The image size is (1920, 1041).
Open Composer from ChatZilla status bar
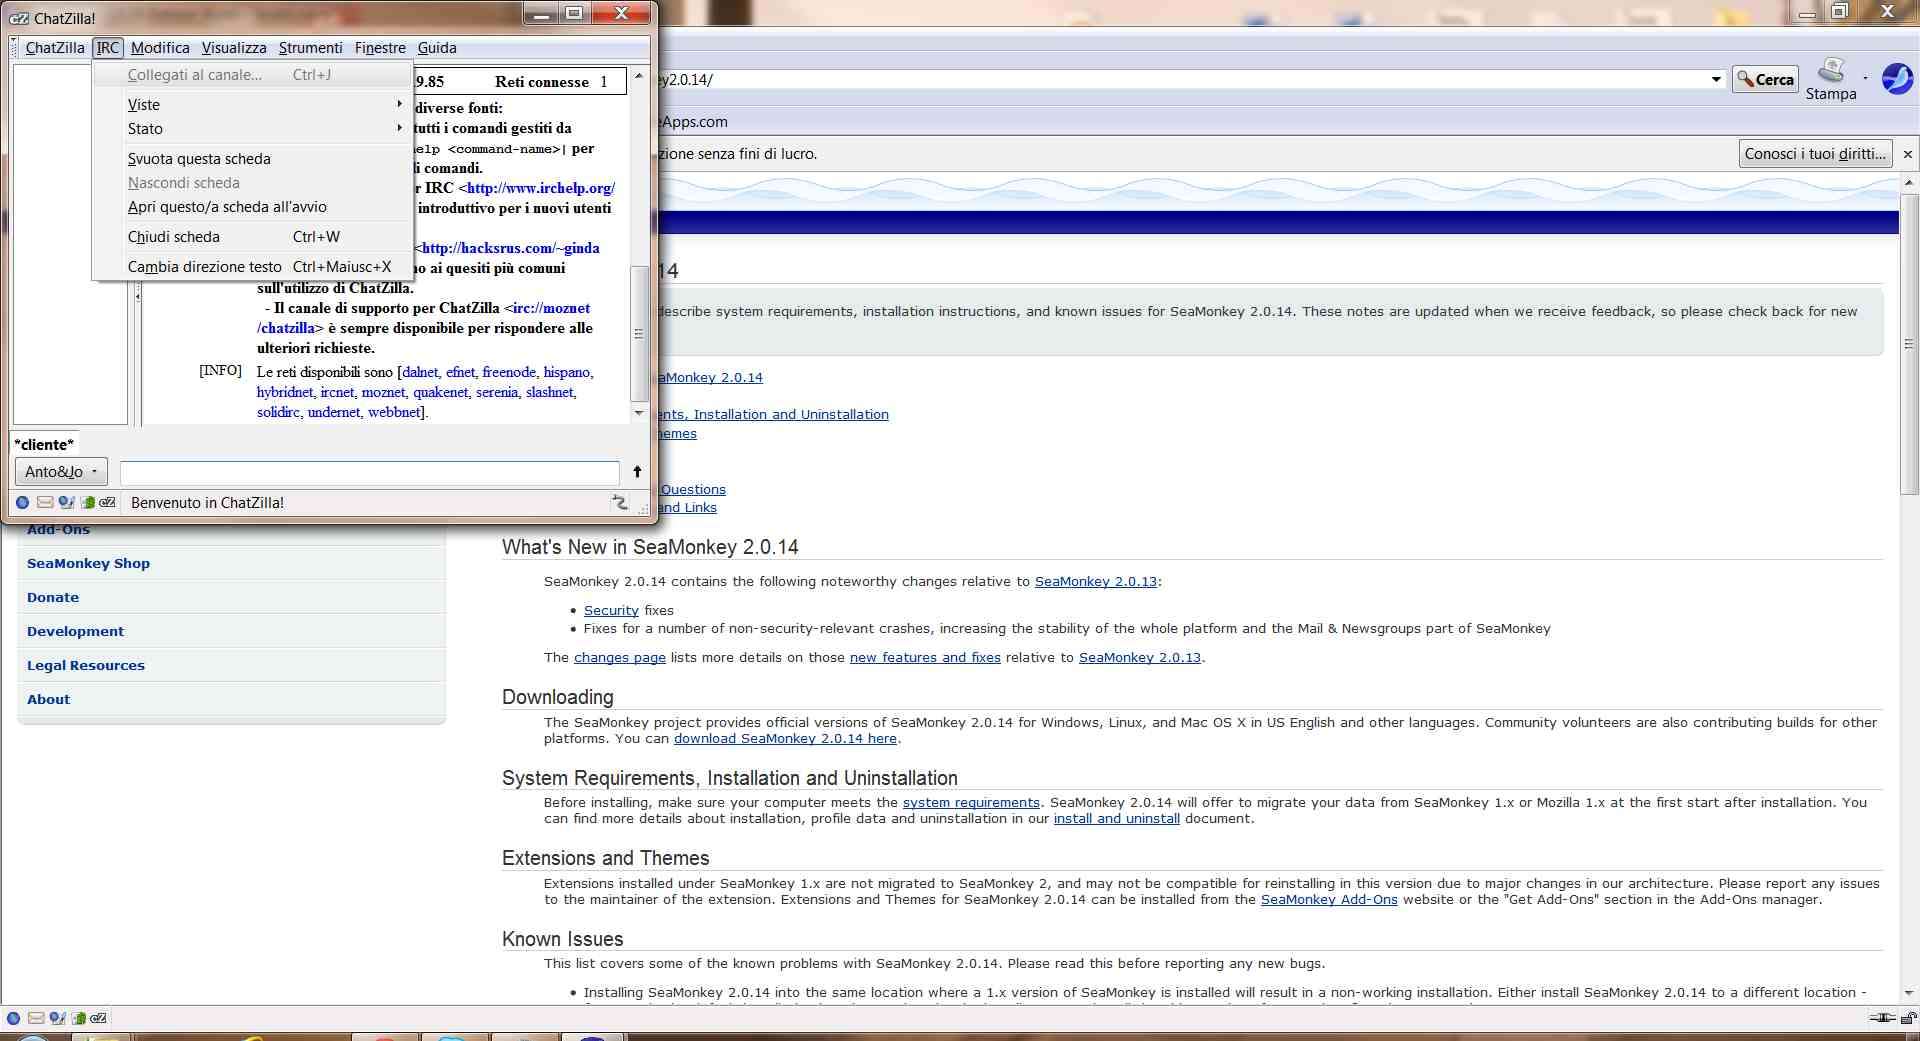pyautogui.click(x=66, y=502)
